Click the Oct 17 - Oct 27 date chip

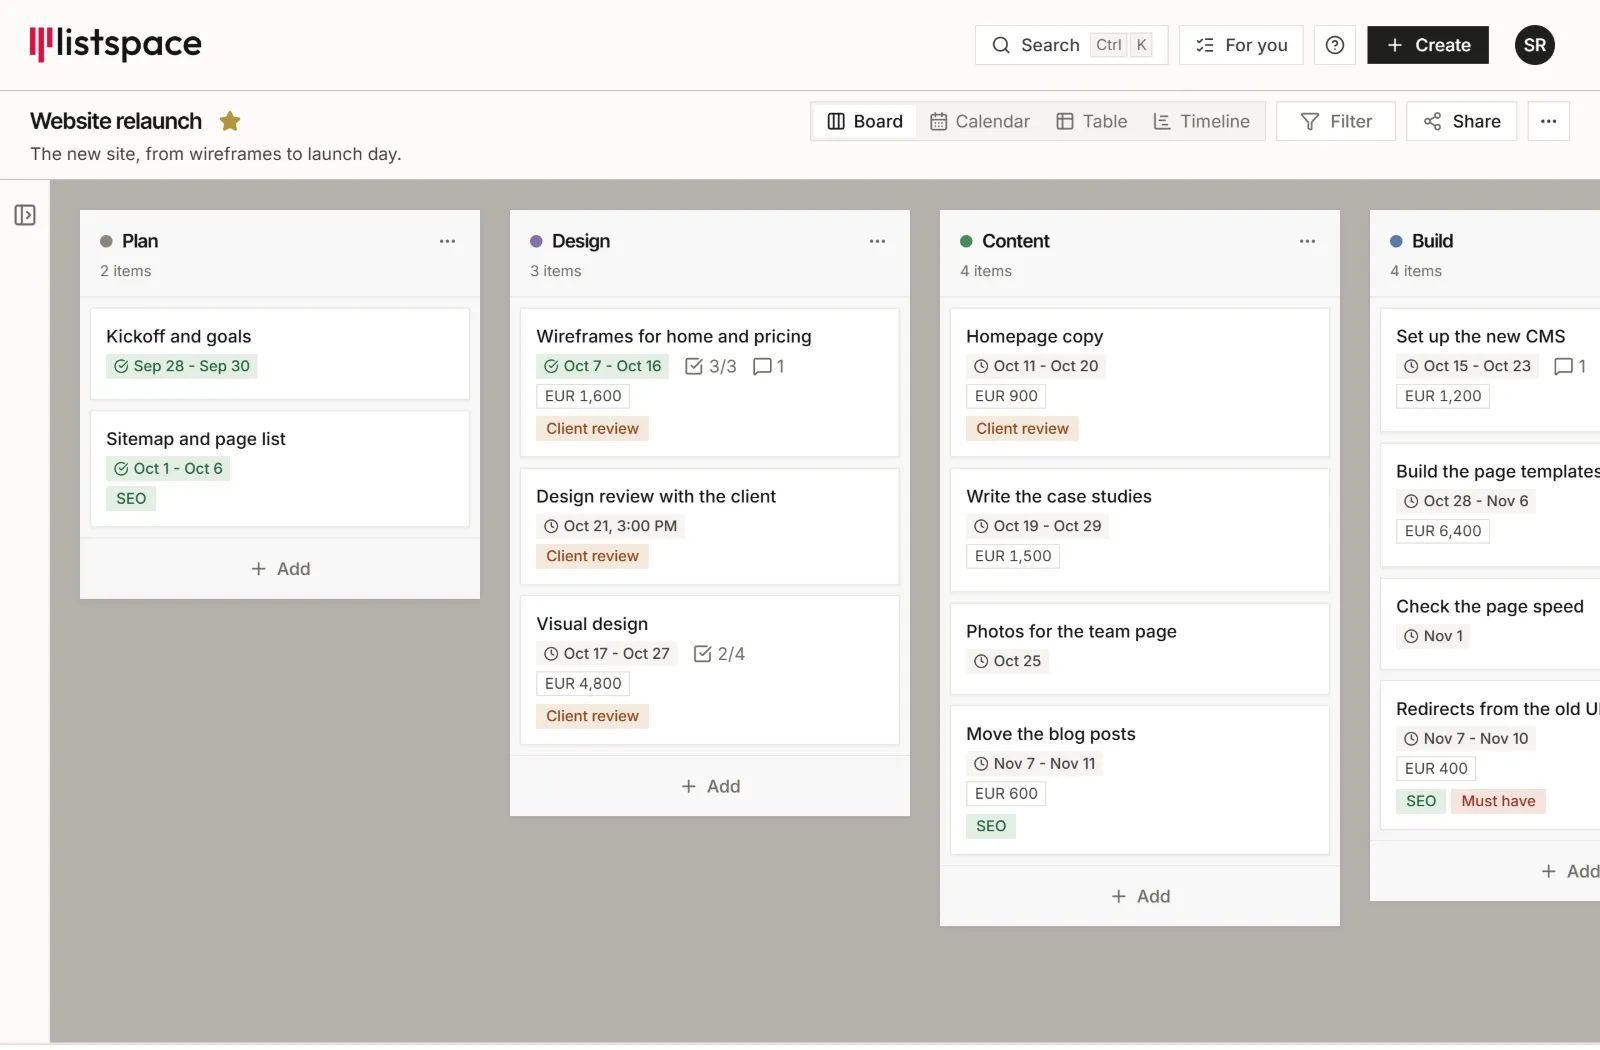point(607,654)
